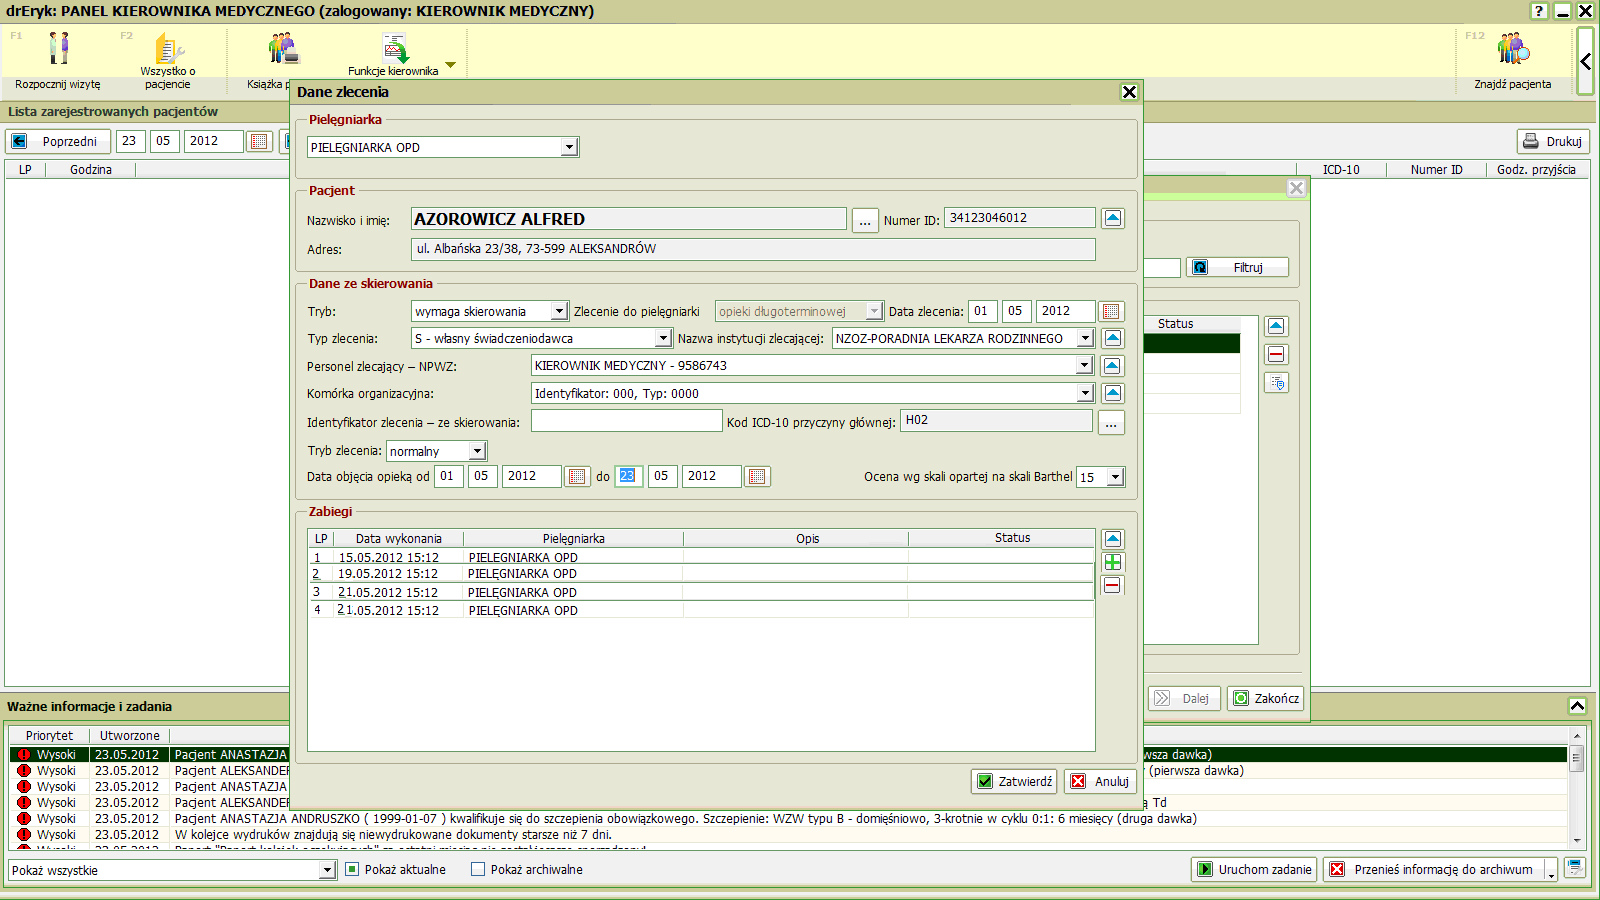Click red minus icon beside background Status list
The image size is (1600, 900).
click(x=1276, y=354)
